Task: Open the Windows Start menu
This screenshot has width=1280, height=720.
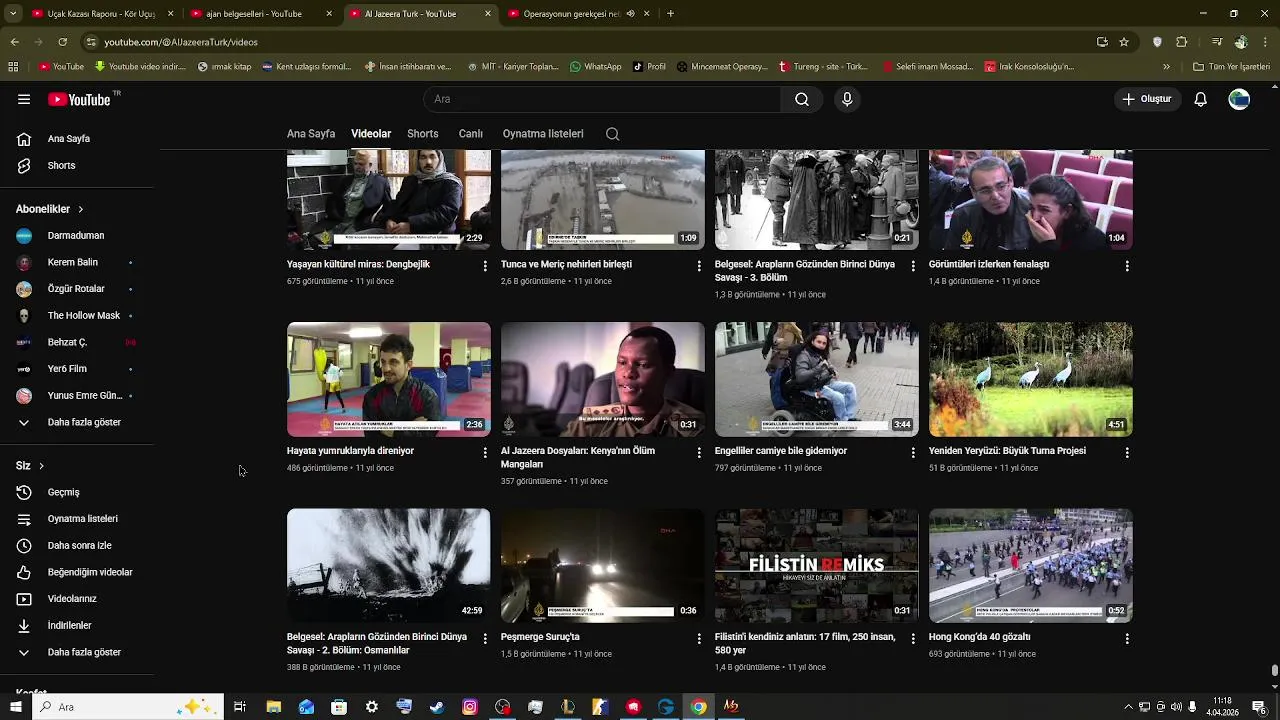Action: pos(15,707)
